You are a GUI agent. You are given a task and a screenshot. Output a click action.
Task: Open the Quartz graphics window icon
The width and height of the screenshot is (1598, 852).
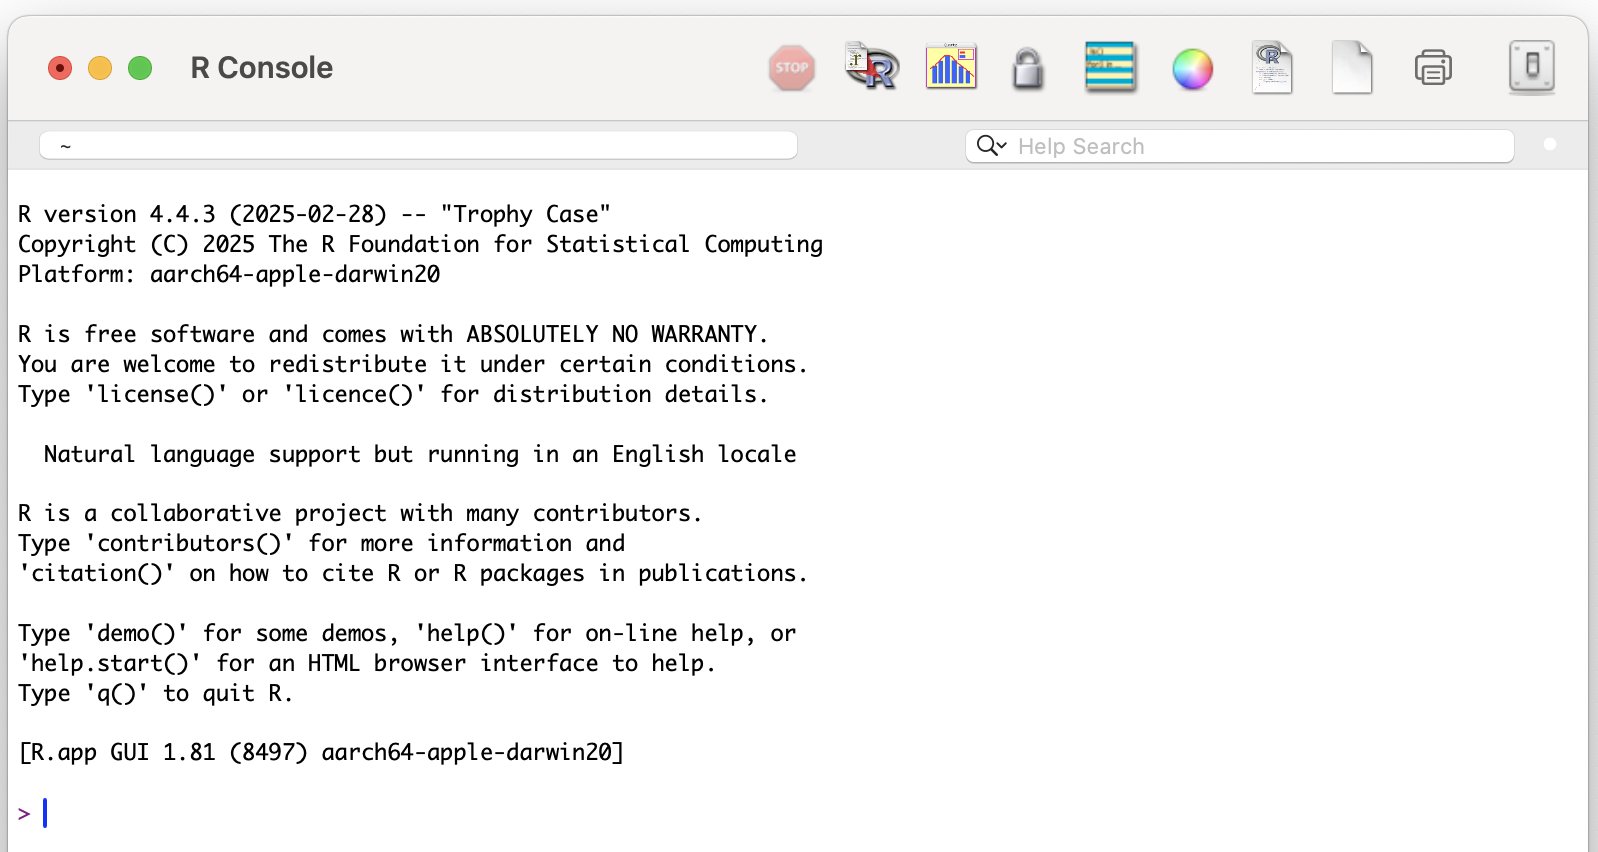click(x=951, y=67)
